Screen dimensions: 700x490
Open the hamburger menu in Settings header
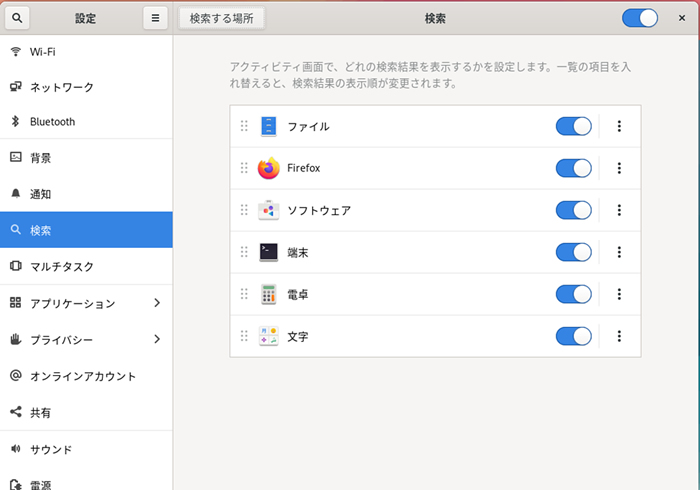tap(154, 18)
